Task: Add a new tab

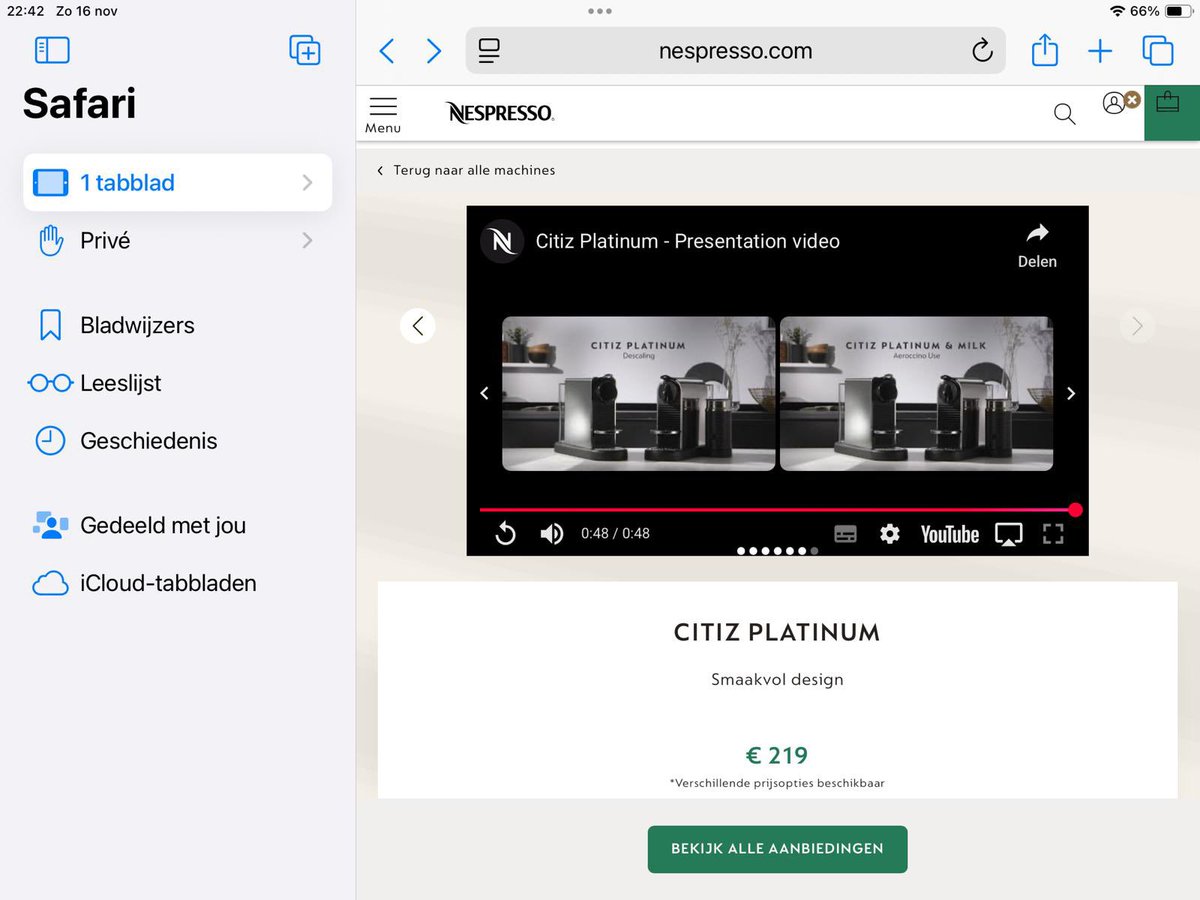Action: pyautogui.click(x=1100, y=51)
